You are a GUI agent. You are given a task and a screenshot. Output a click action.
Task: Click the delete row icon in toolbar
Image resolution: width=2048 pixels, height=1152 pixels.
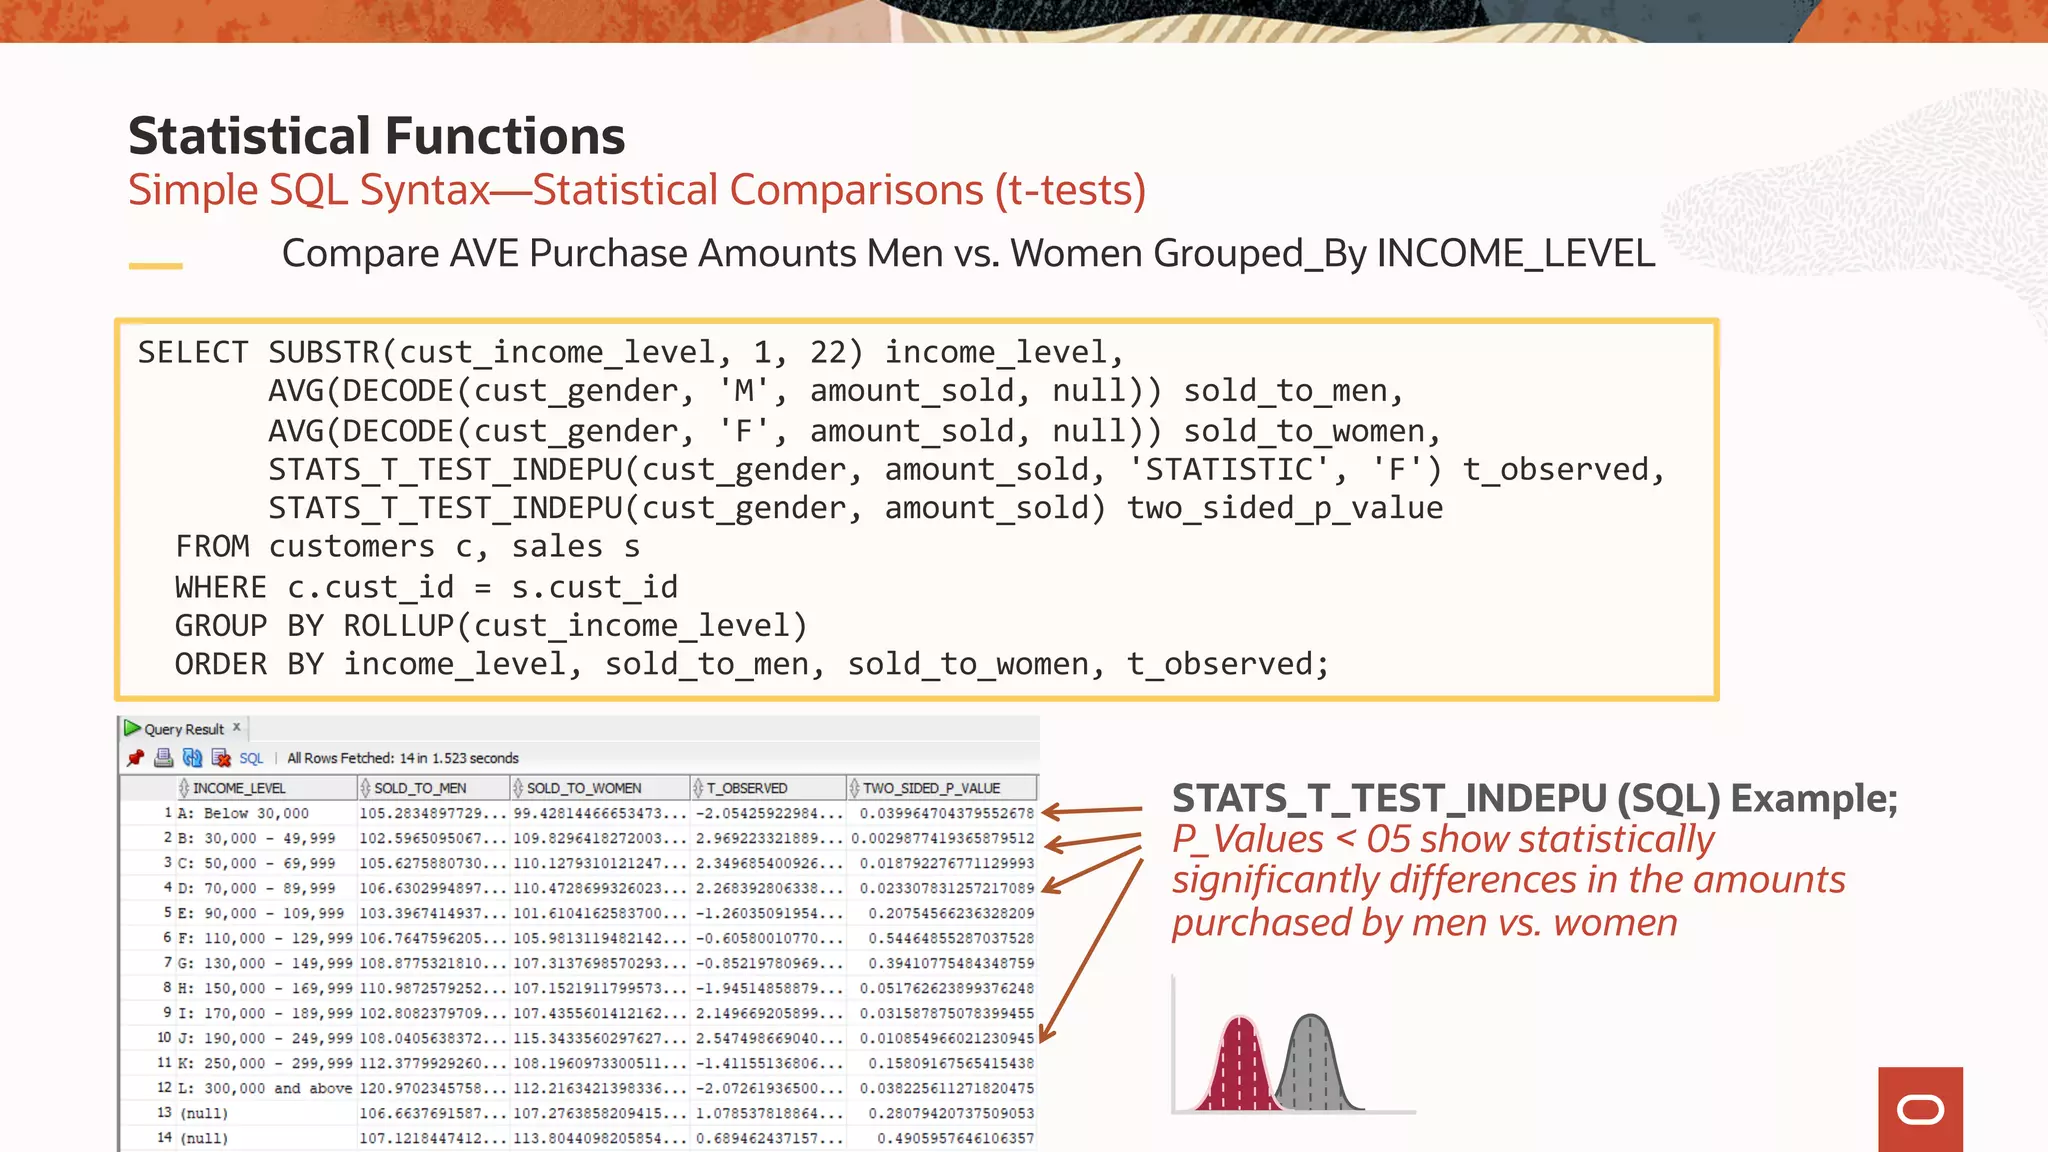pos(221,758)
